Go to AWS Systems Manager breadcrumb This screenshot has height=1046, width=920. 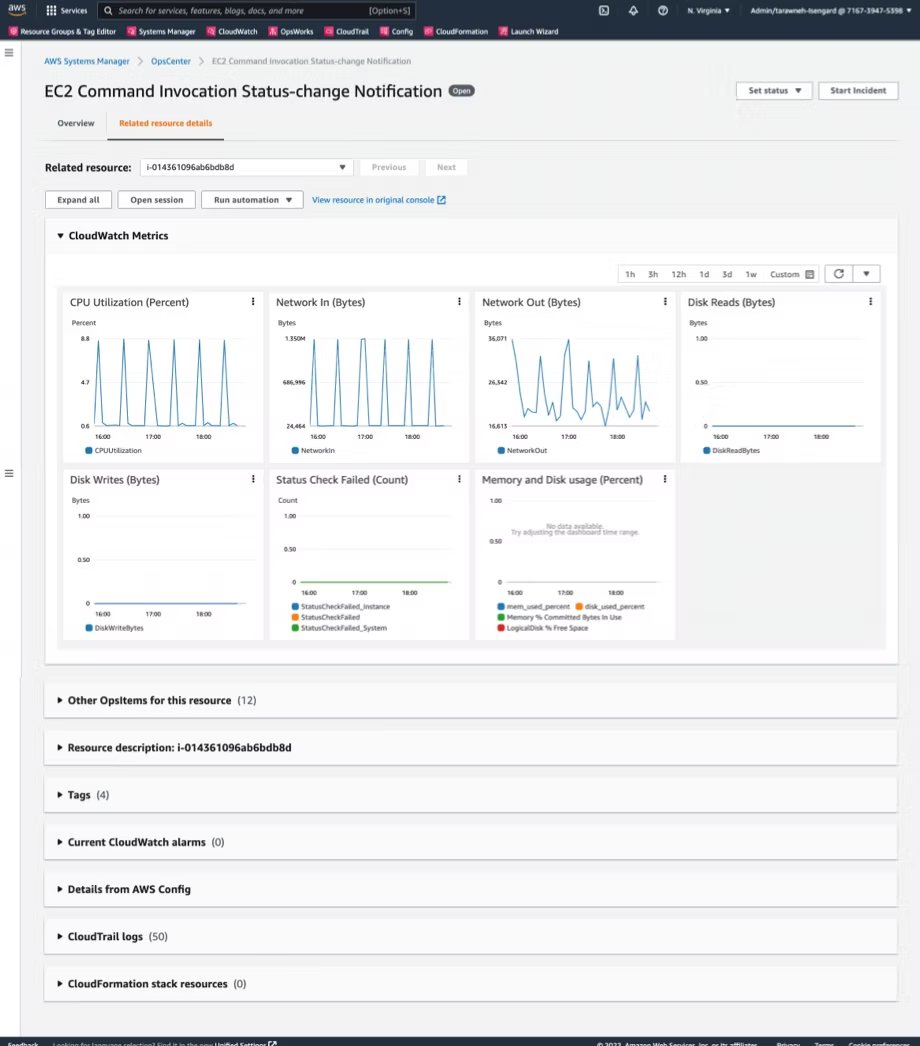[87, 61]
